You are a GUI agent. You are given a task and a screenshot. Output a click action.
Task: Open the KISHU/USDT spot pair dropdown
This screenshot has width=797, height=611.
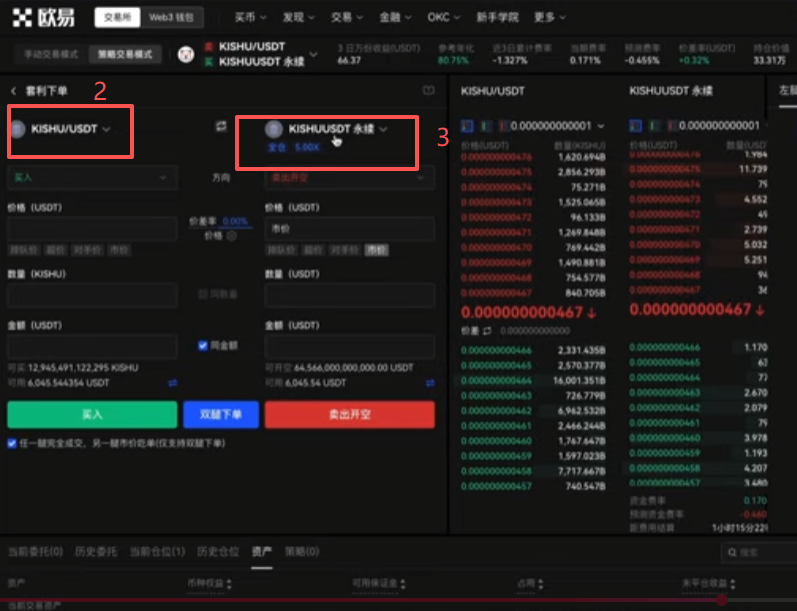(x=71, y=129)
